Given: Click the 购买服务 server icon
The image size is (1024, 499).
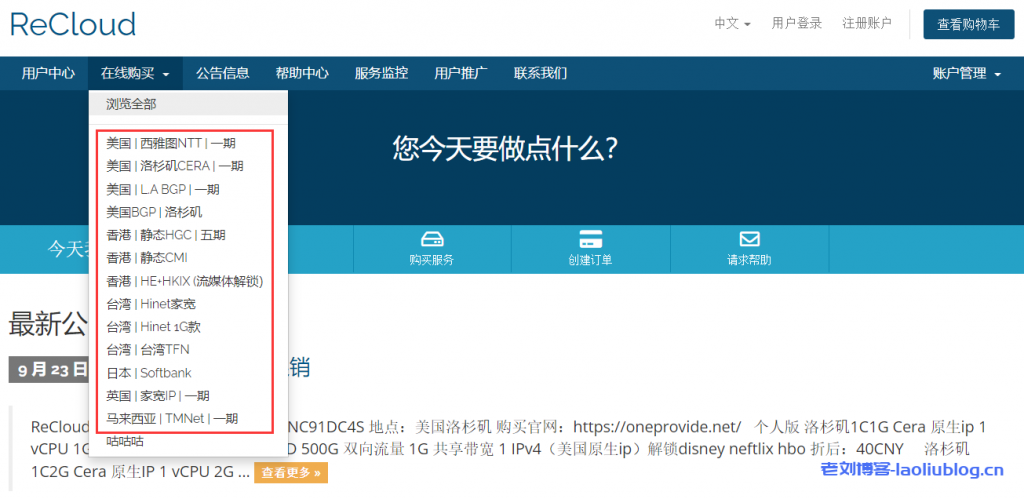Looking at the screenshot, I should click(431, 240).
